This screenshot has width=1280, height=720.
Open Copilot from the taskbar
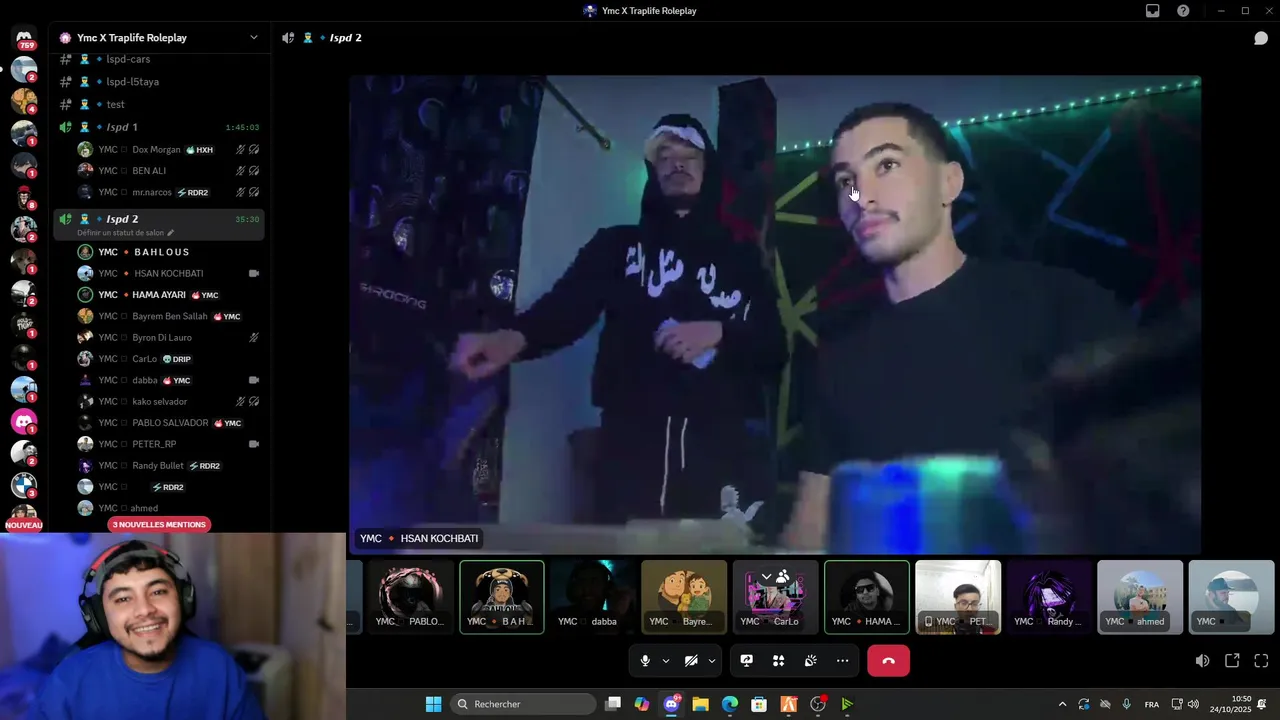click(642, 704)
